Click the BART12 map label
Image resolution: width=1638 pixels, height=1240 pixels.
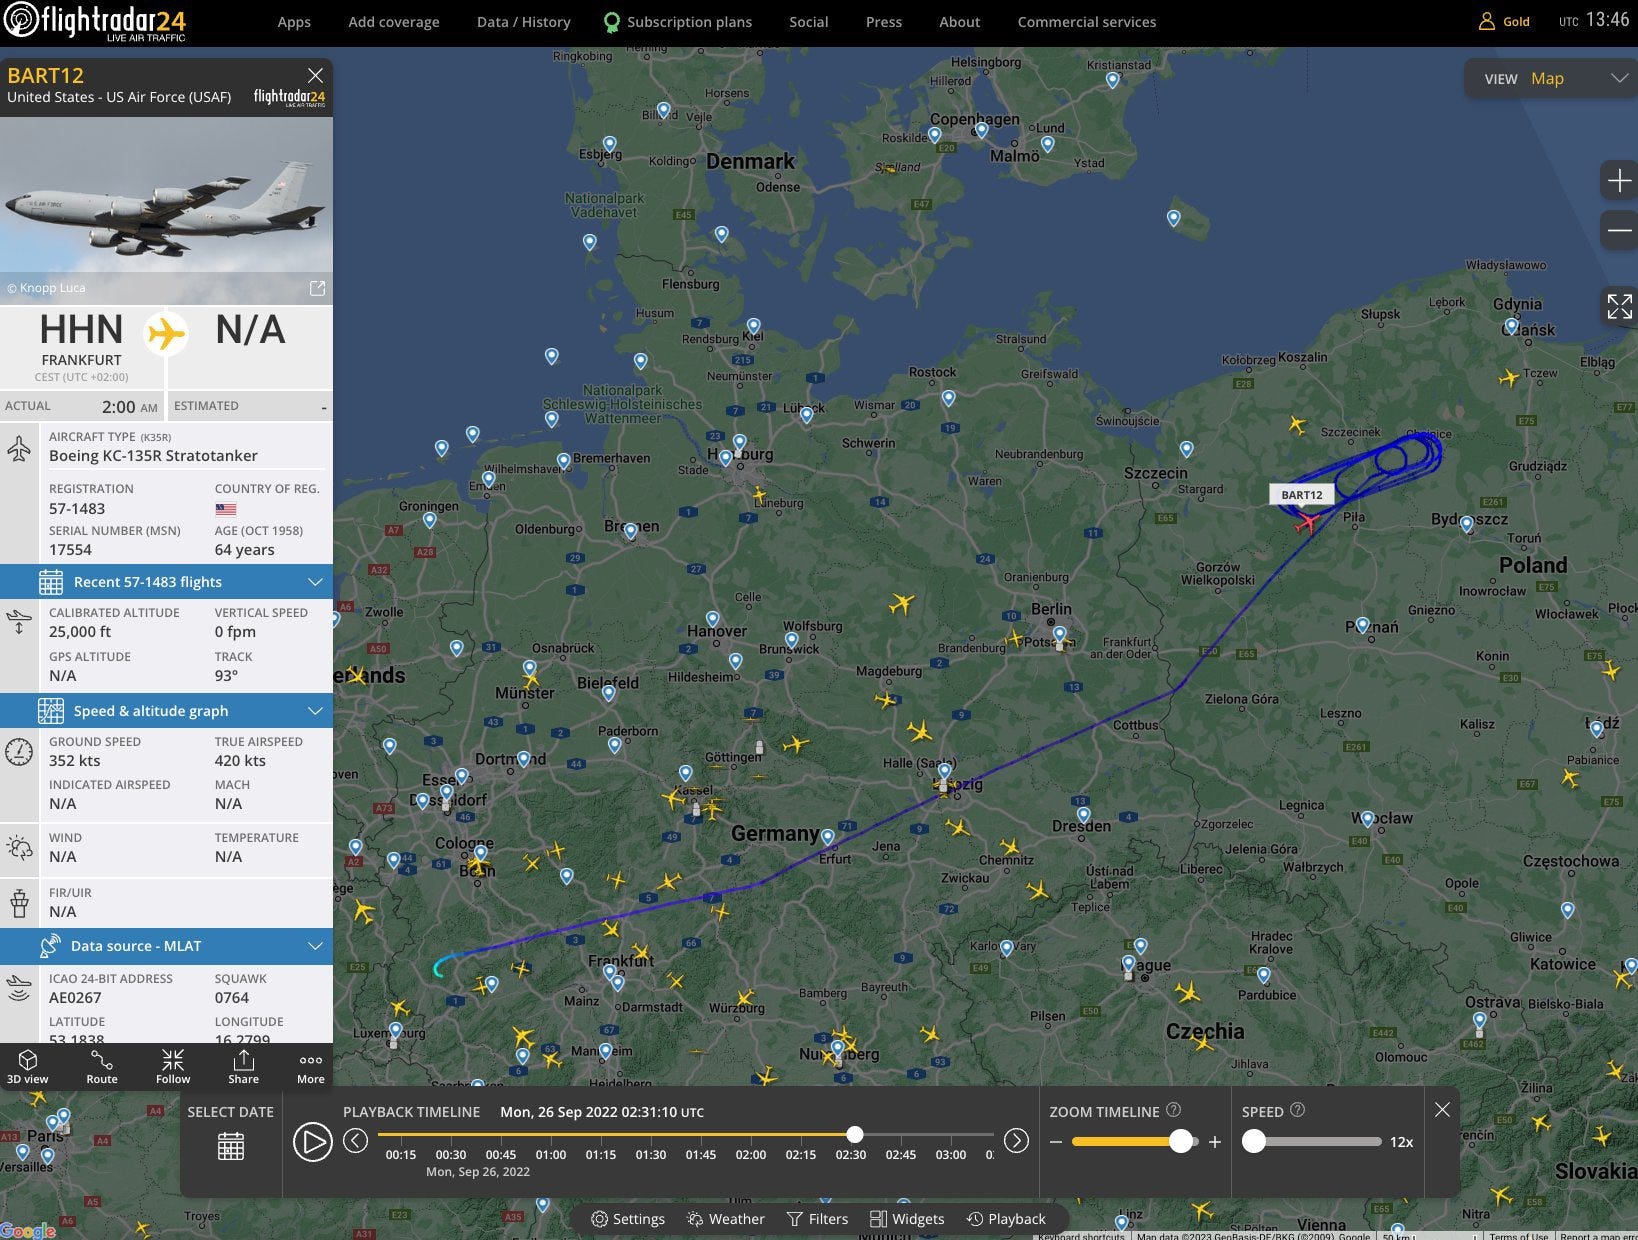(1302, 495)
